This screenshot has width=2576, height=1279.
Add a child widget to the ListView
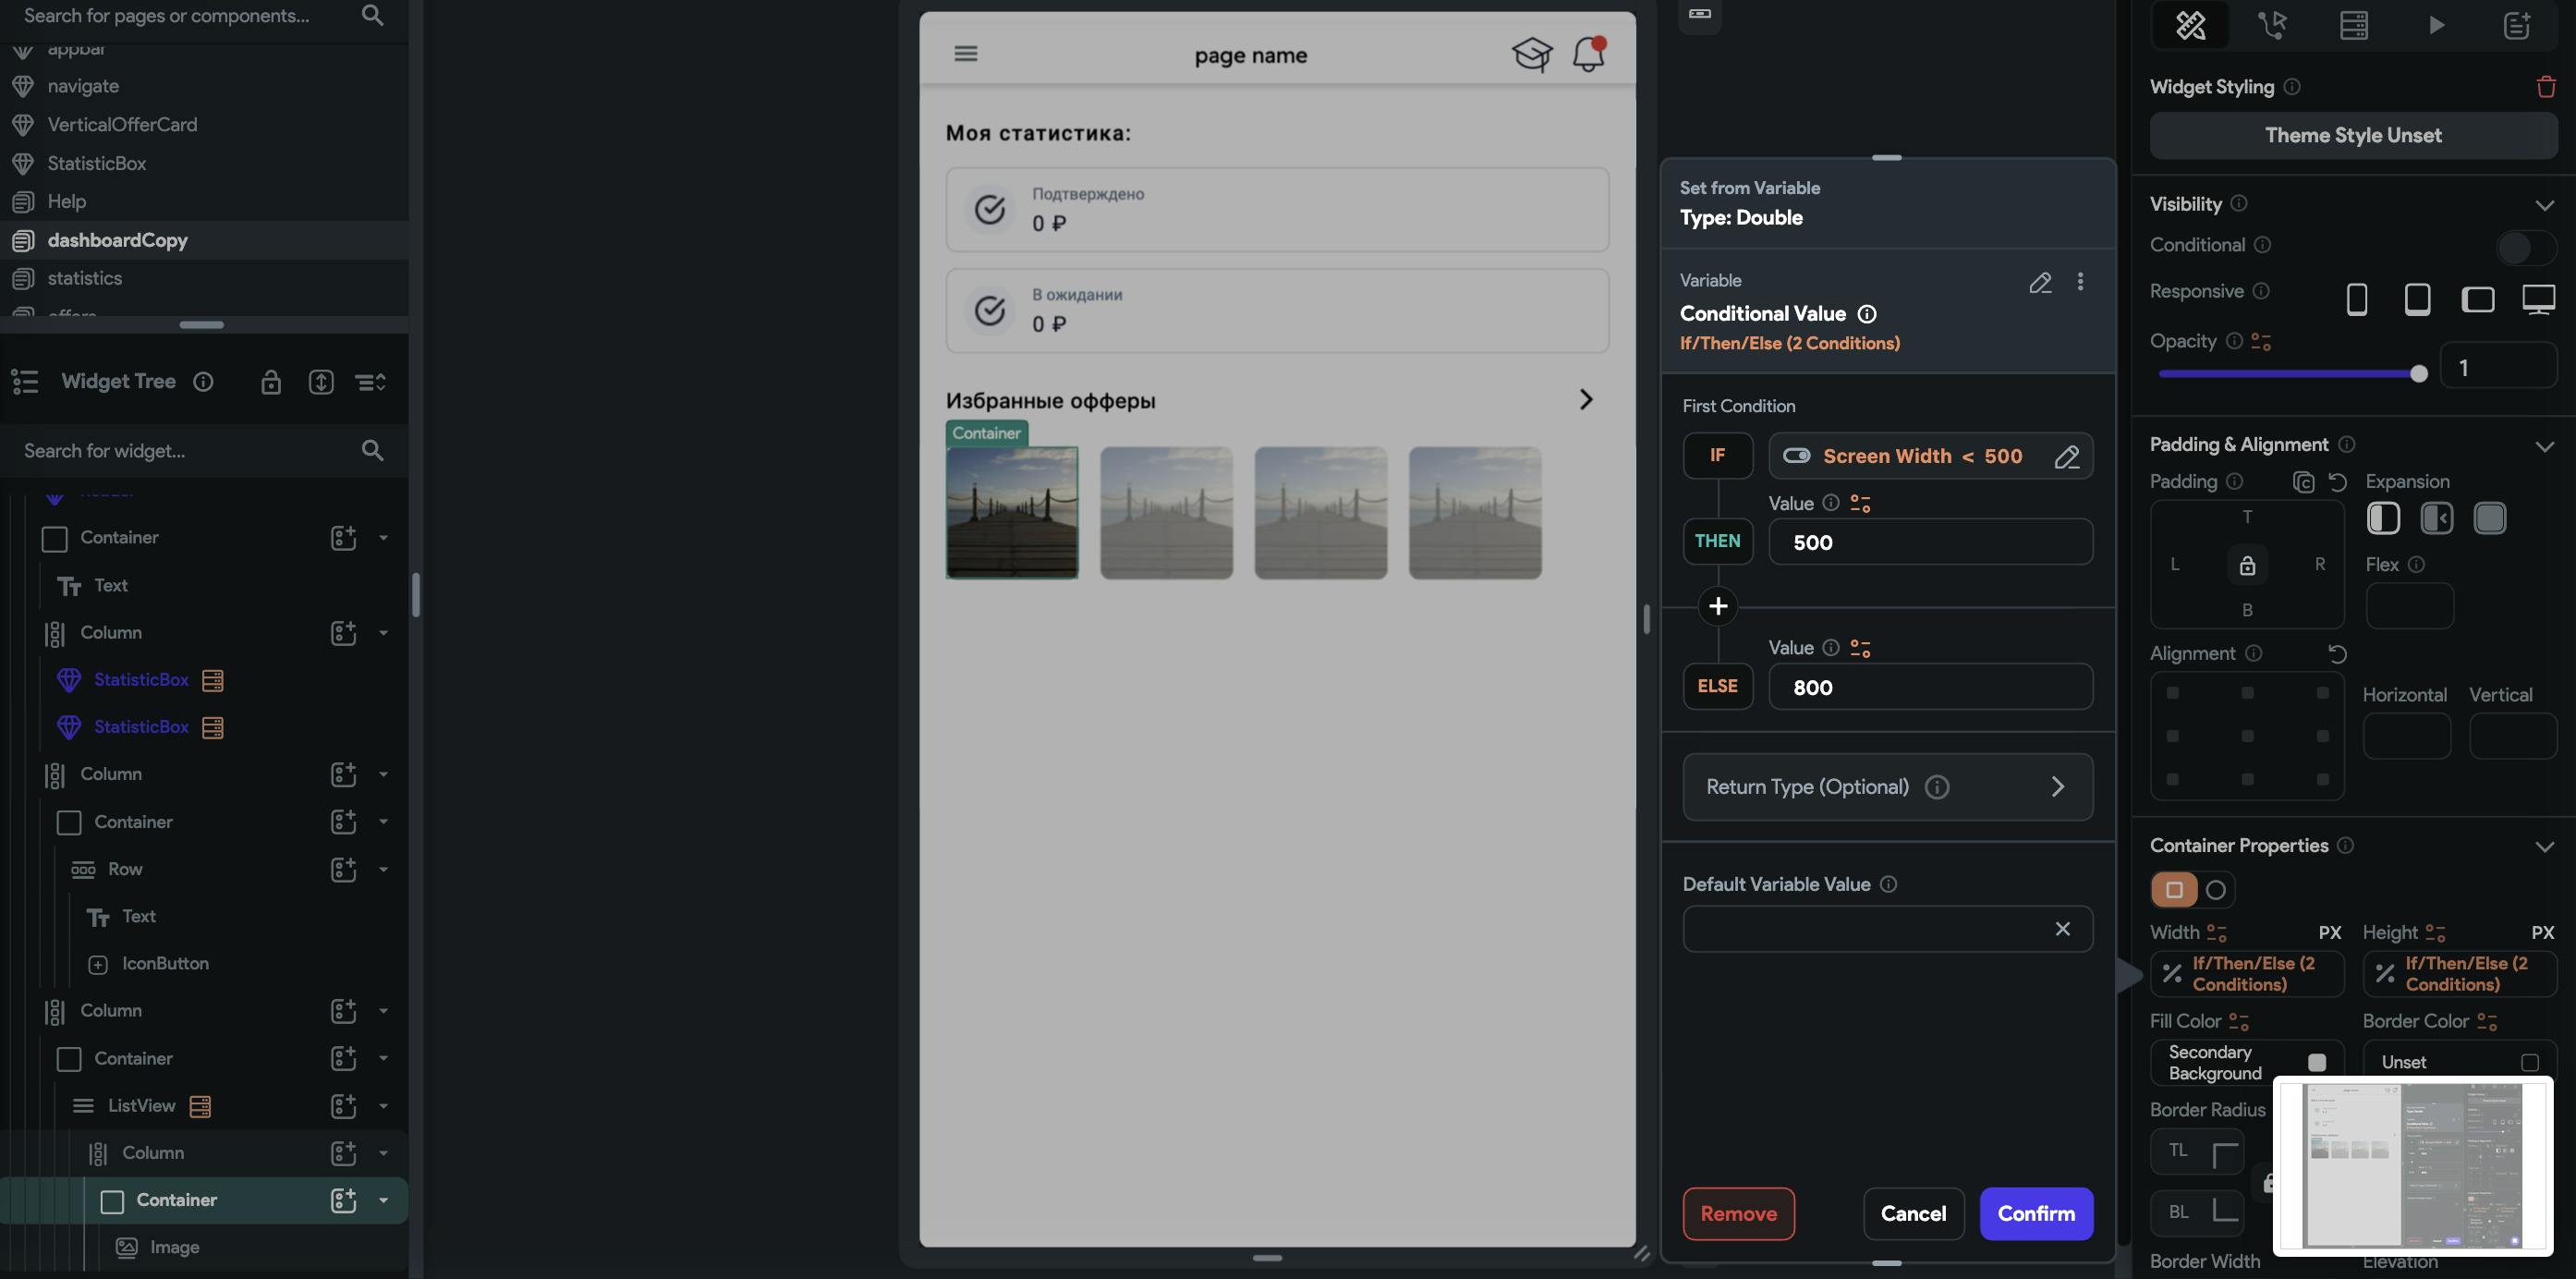pos(343,1106)
